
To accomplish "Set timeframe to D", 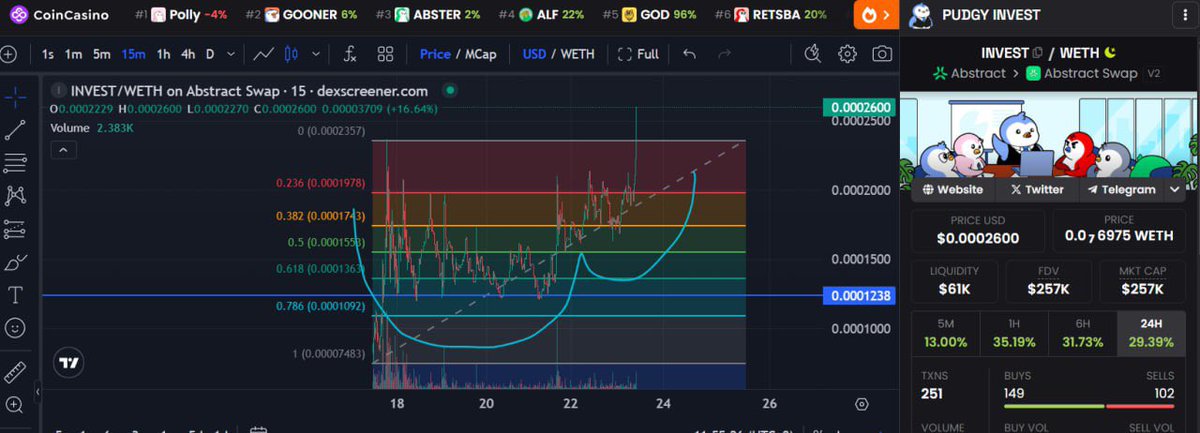I will [210, 54].
